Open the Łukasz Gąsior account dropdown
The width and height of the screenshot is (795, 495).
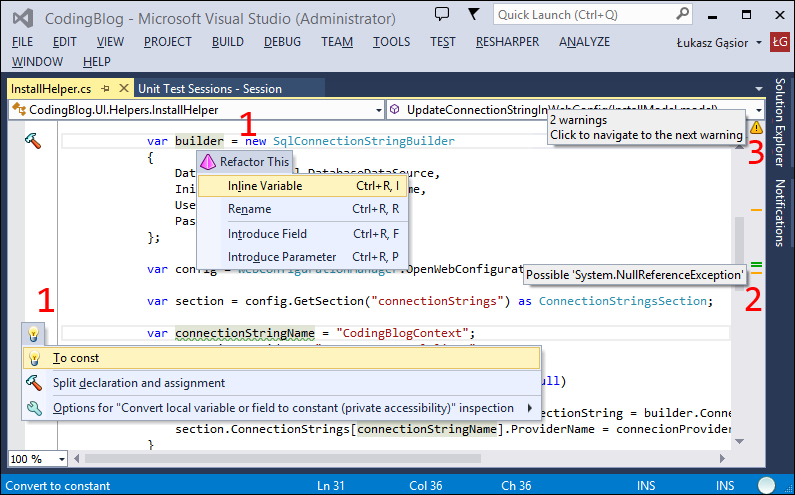[758, 43]
